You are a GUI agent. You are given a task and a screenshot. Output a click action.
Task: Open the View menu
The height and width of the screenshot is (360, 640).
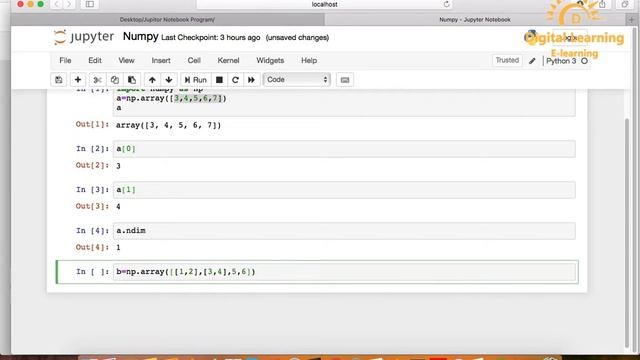[126, 60]
